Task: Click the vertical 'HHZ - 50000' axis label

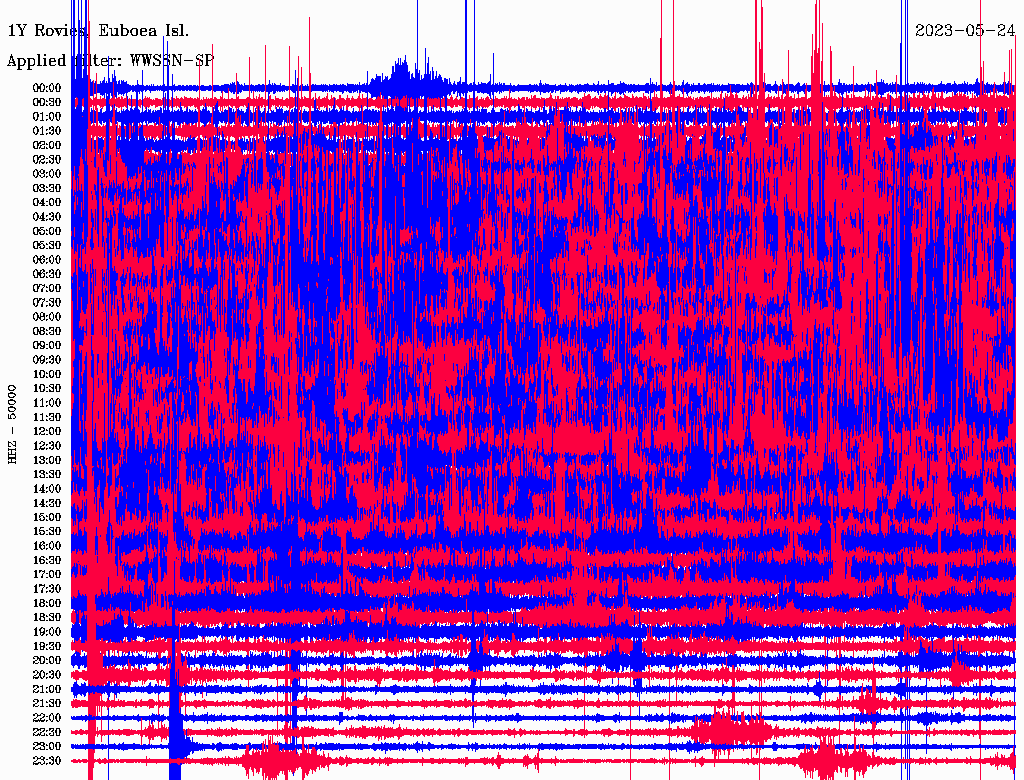Action: coord(13,422)
